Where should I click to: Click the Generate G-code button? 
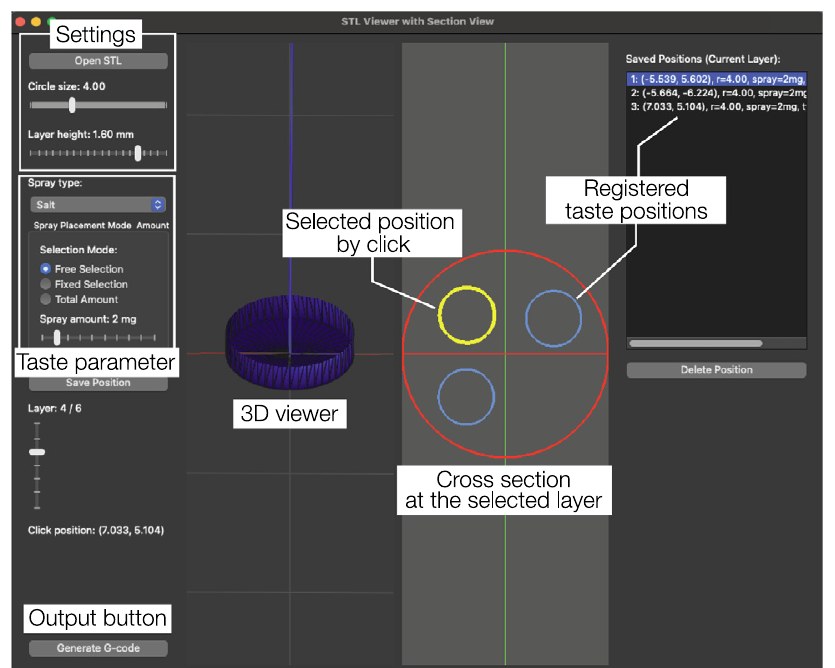pos(98,648)
